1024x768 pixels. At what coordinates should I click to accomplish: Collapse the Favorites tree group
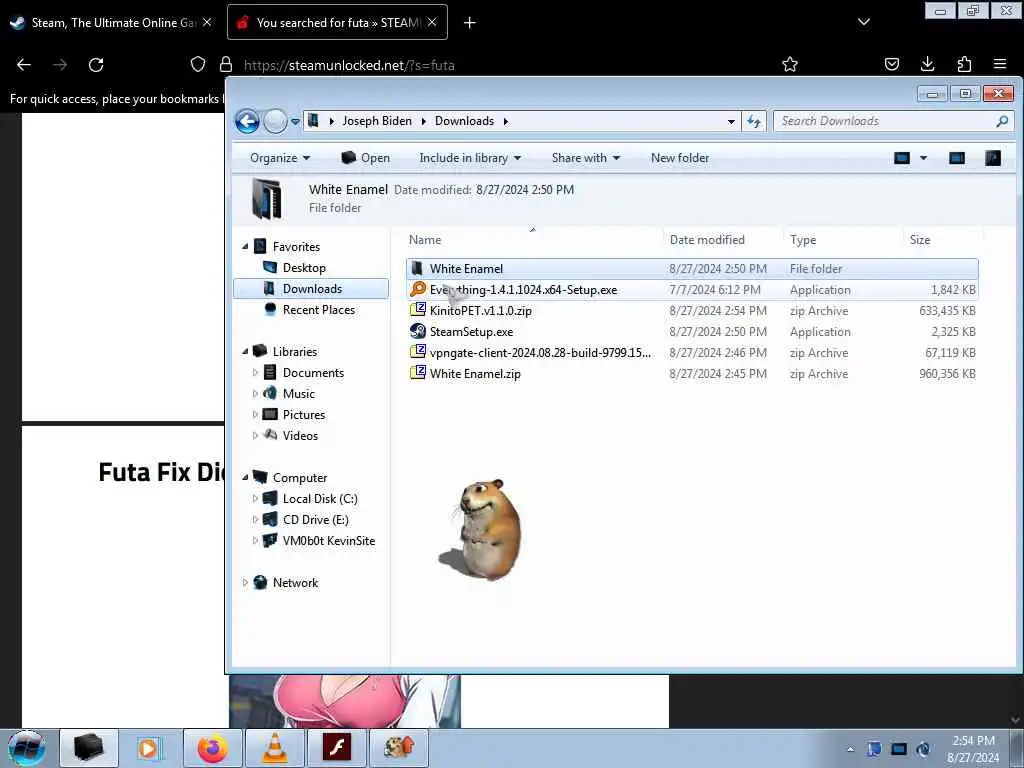click(x=246, y=247)
